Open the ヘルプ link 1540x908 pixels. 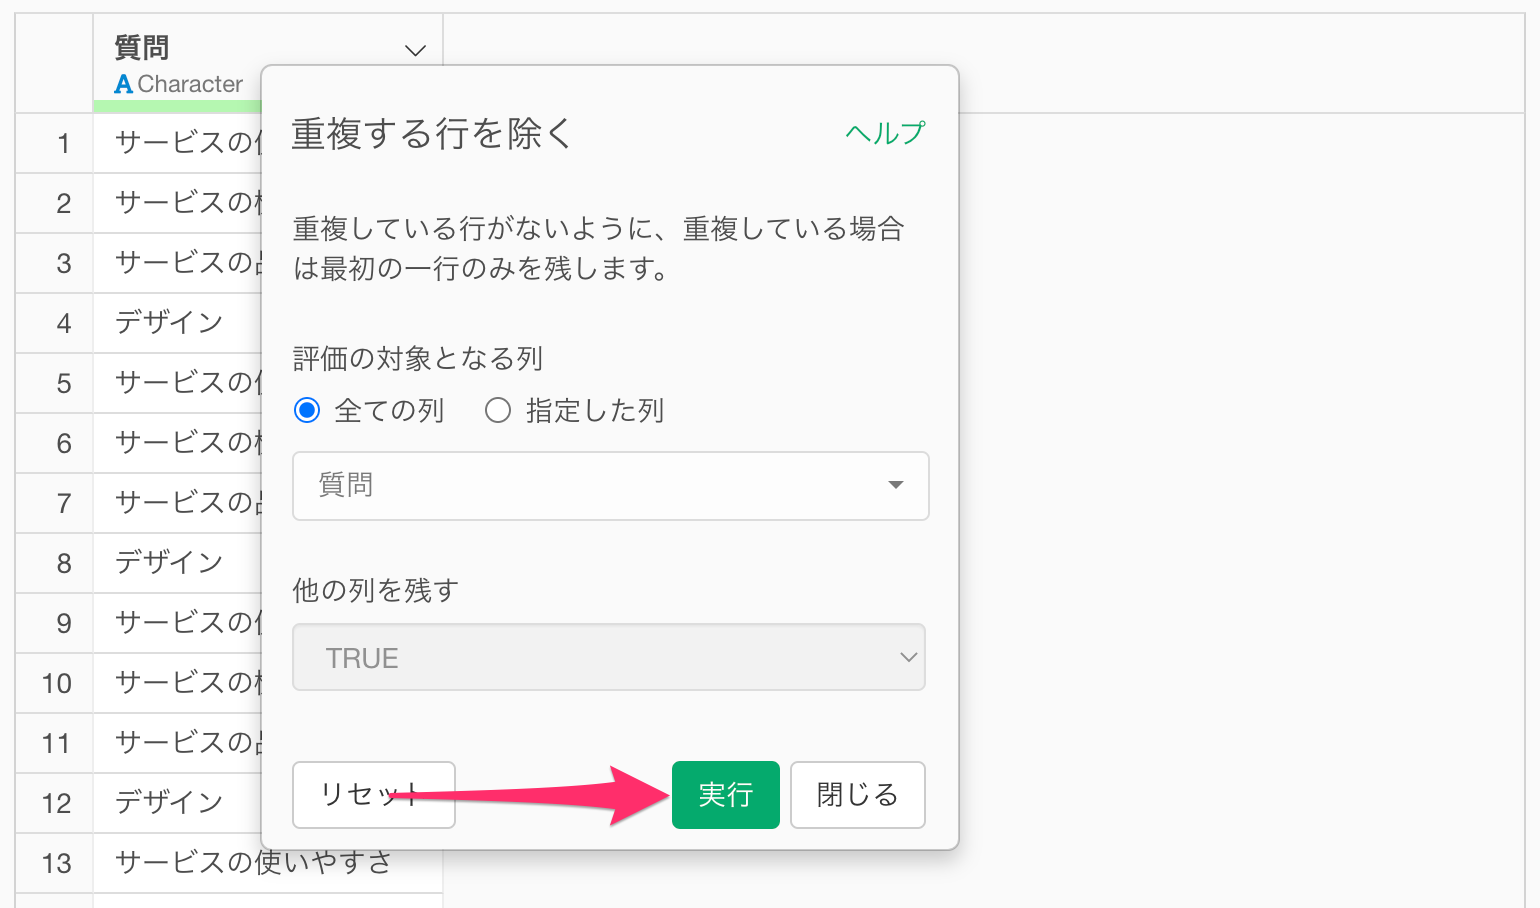click(885, 133)
